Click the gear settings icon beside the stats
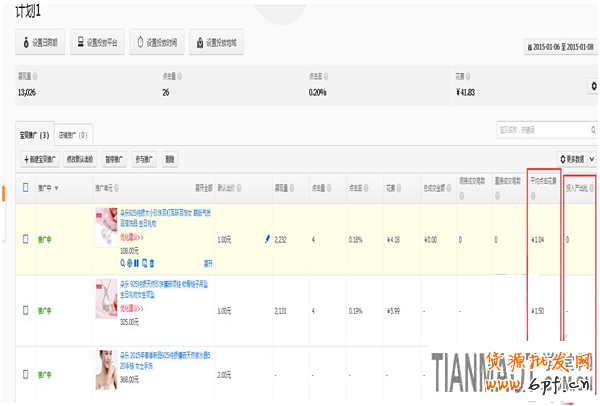Screen dimensions: 600x406 click(593, 87)
